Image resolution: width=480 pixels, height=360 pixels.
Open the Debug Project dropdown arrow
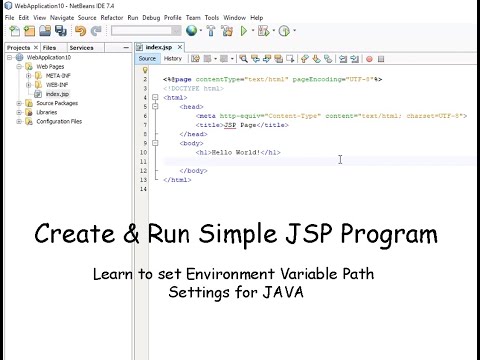tap(273, 31)
